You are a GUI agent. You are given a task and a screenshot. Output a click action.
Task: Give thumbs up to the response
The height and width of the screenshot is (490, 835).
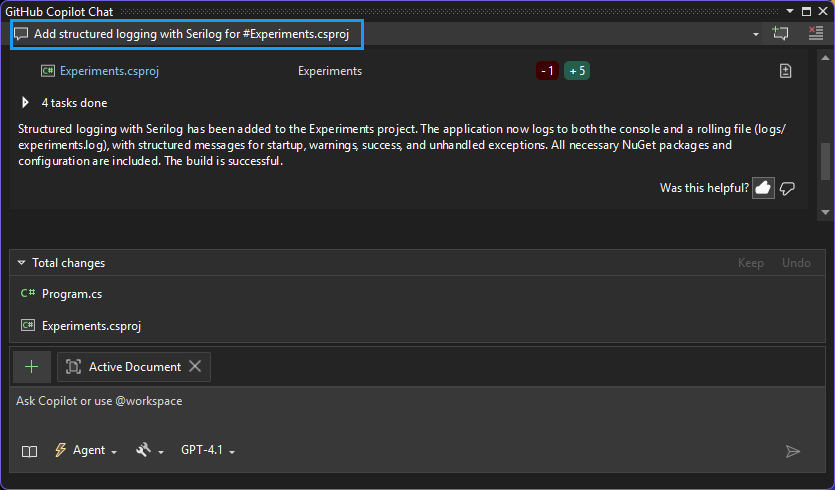(763, 188)
